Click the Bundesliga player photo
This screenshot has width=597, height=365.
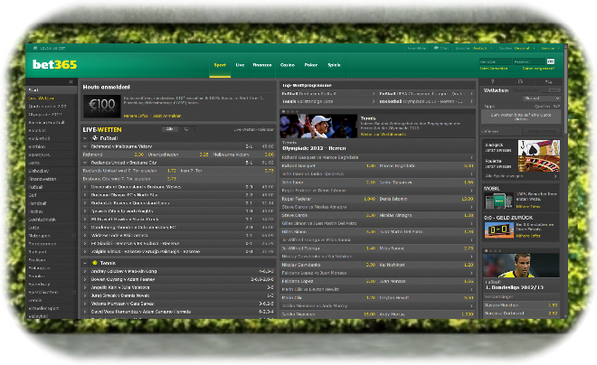[x=521, y=265]
